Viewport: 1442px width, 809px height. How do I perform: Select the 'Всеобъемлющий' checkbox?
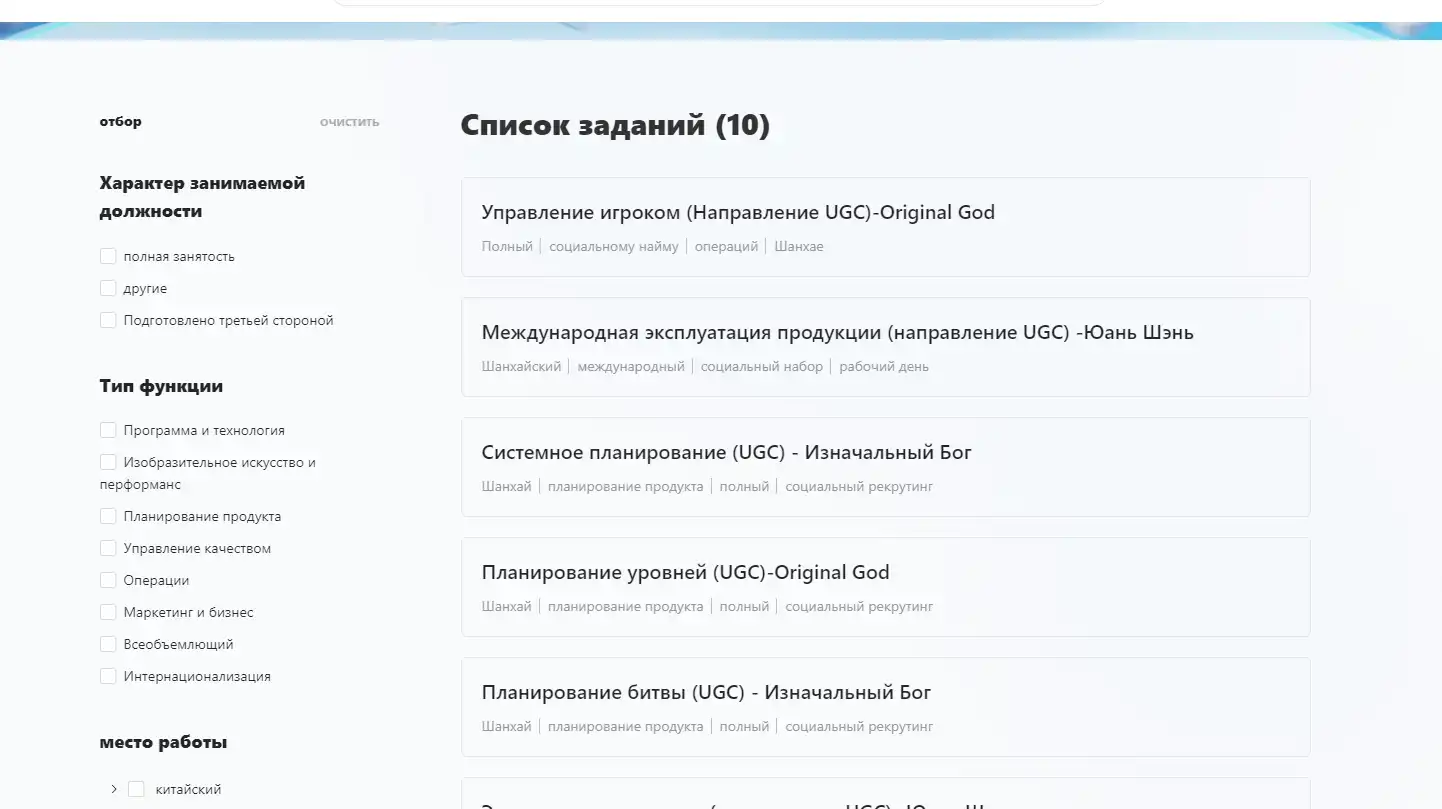coord(108,645)
